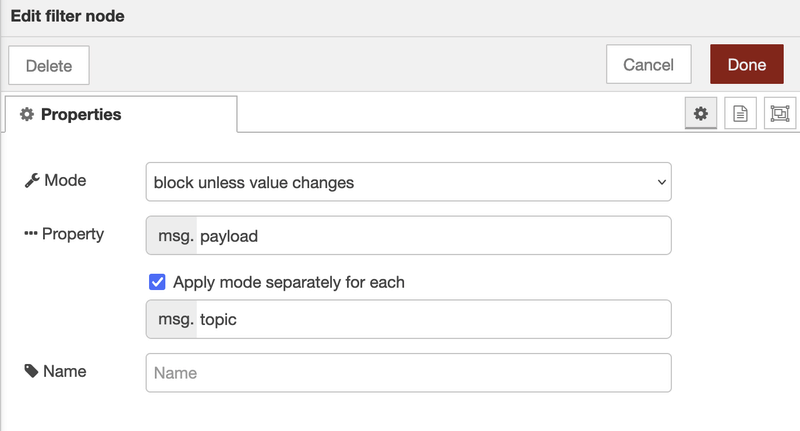Viewport: 800px width, 431px height.
Task: Open the node appearance icon
Action: (x=780, y=113)
